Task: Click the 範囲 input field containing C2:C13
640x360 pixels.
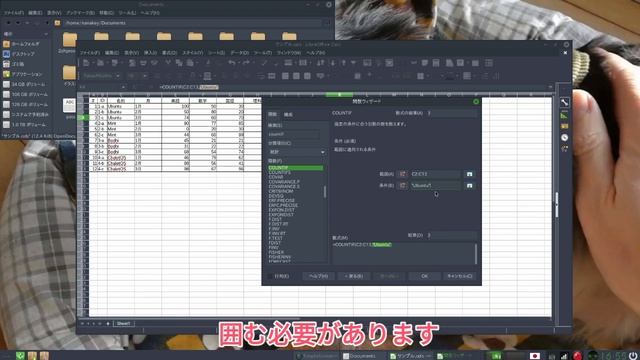Action: [435, 174]
